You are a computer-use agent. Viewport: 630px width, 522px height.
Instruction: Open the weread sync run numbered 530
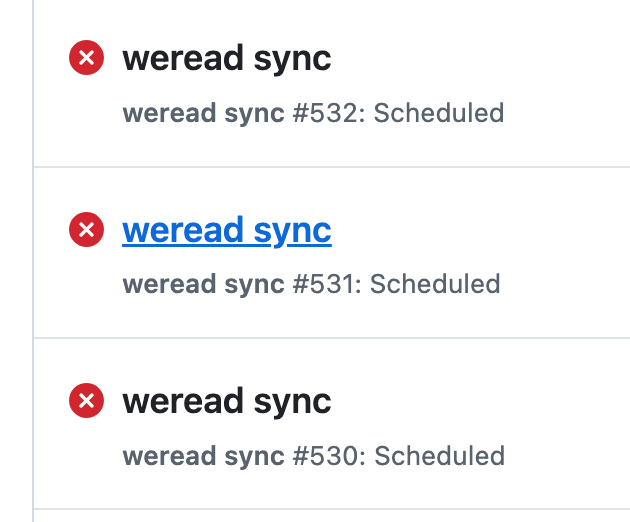pos(226,402)
